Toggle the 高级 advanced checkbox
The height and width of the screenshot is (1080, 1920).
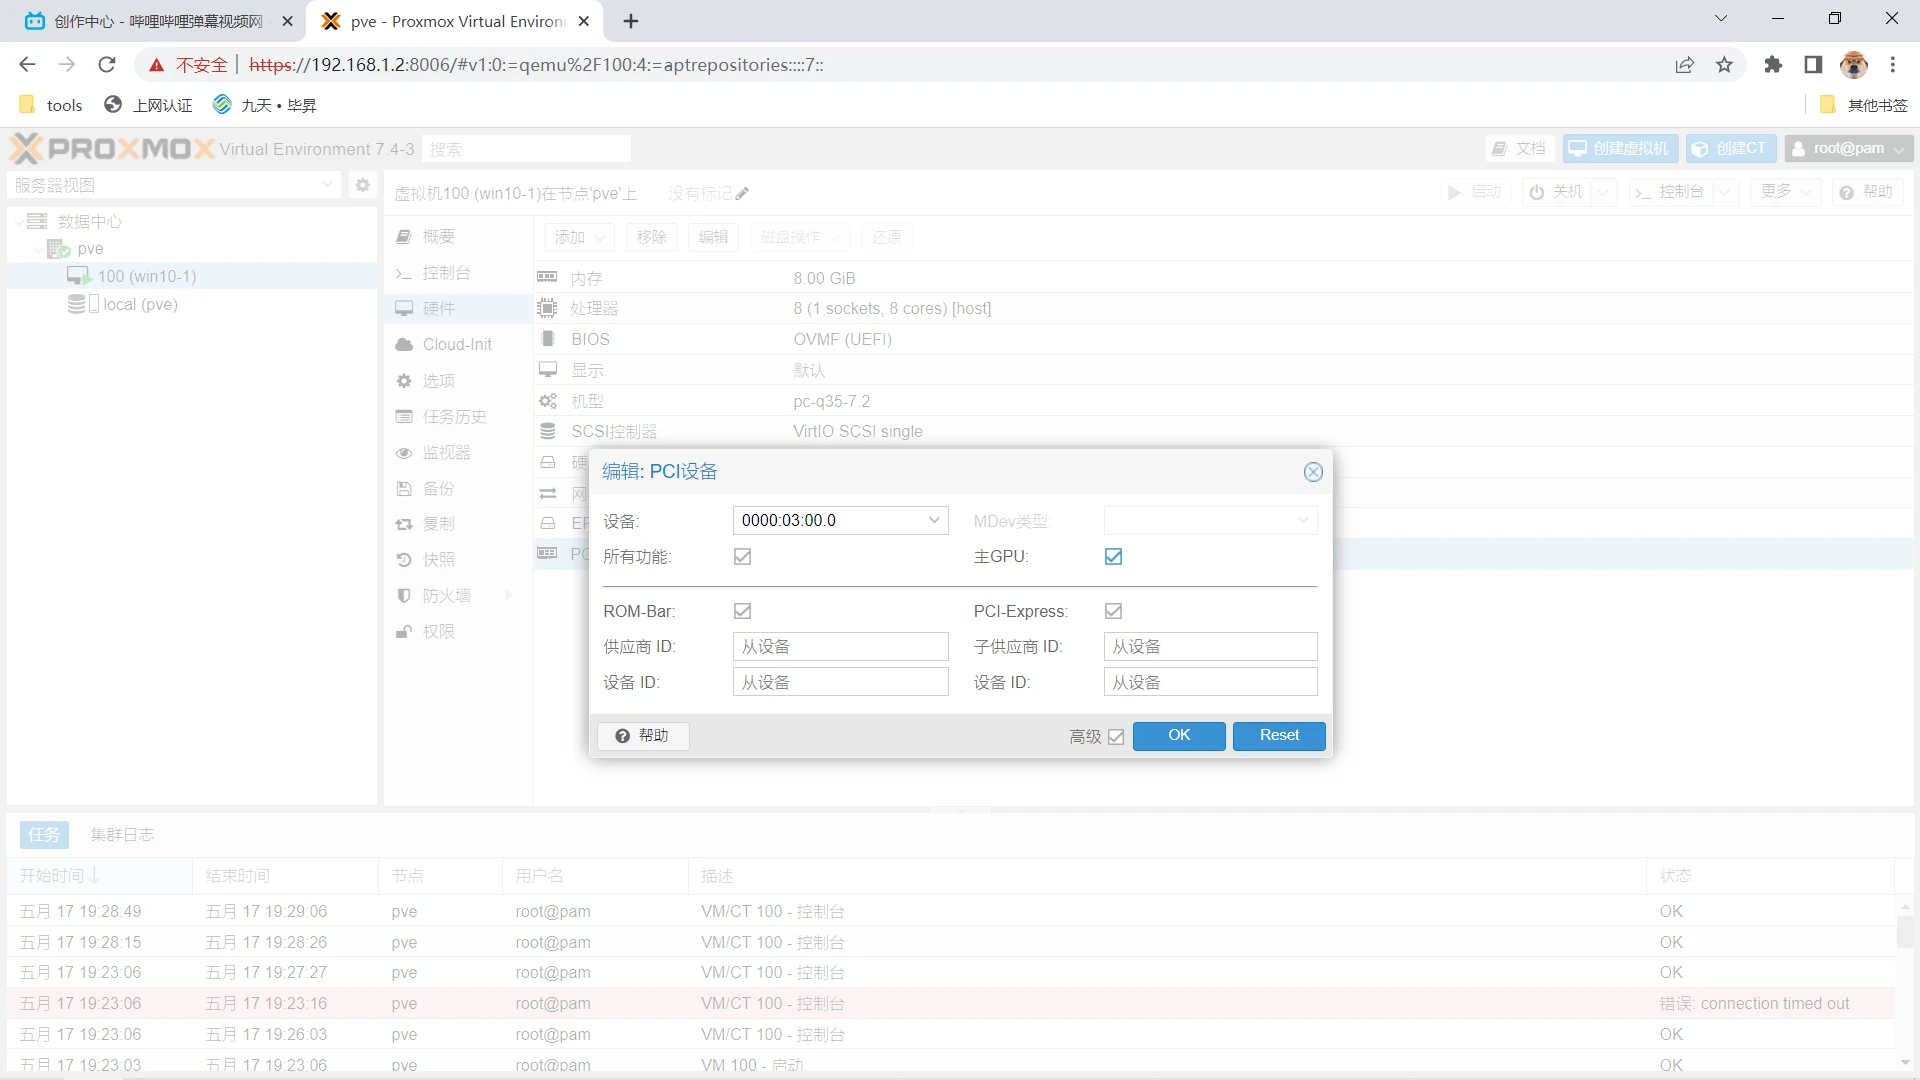(1116, 737)
